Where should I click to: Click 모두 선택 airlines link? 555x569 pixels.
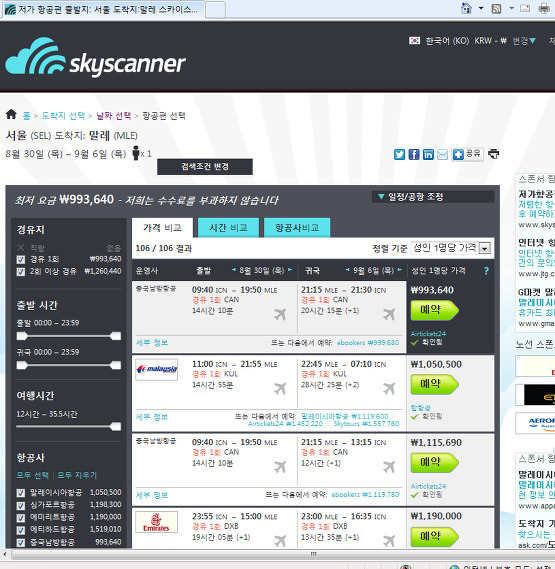(33, 475)
